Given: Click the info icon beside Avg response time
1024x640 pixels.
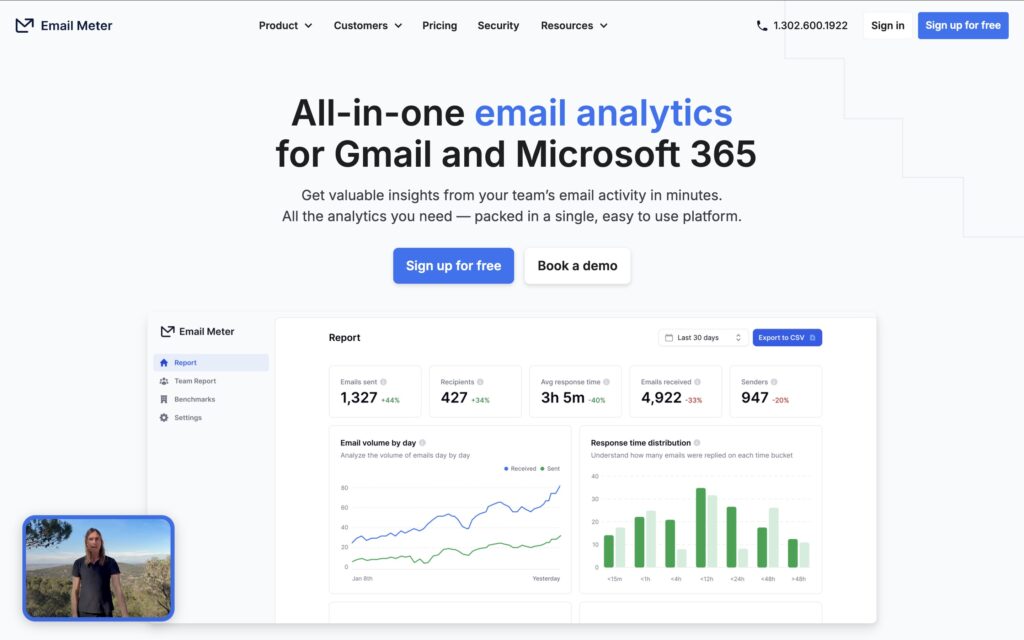Looking at the screenshot, I should 606,382.
